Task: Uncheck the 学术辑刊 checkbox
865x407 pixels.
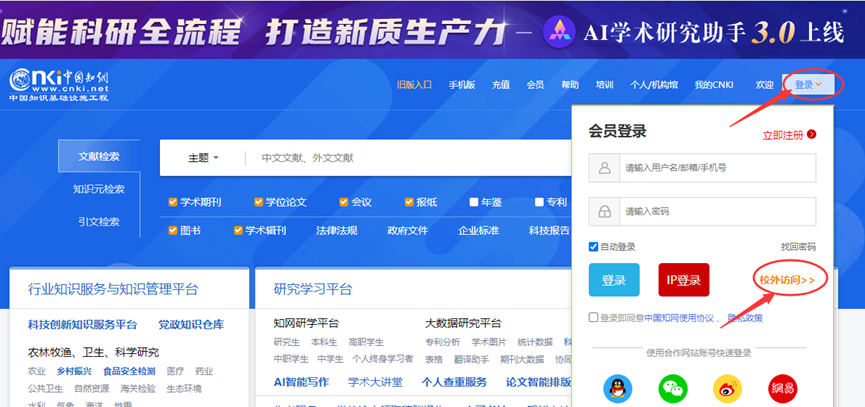Action: click(238, 231)
